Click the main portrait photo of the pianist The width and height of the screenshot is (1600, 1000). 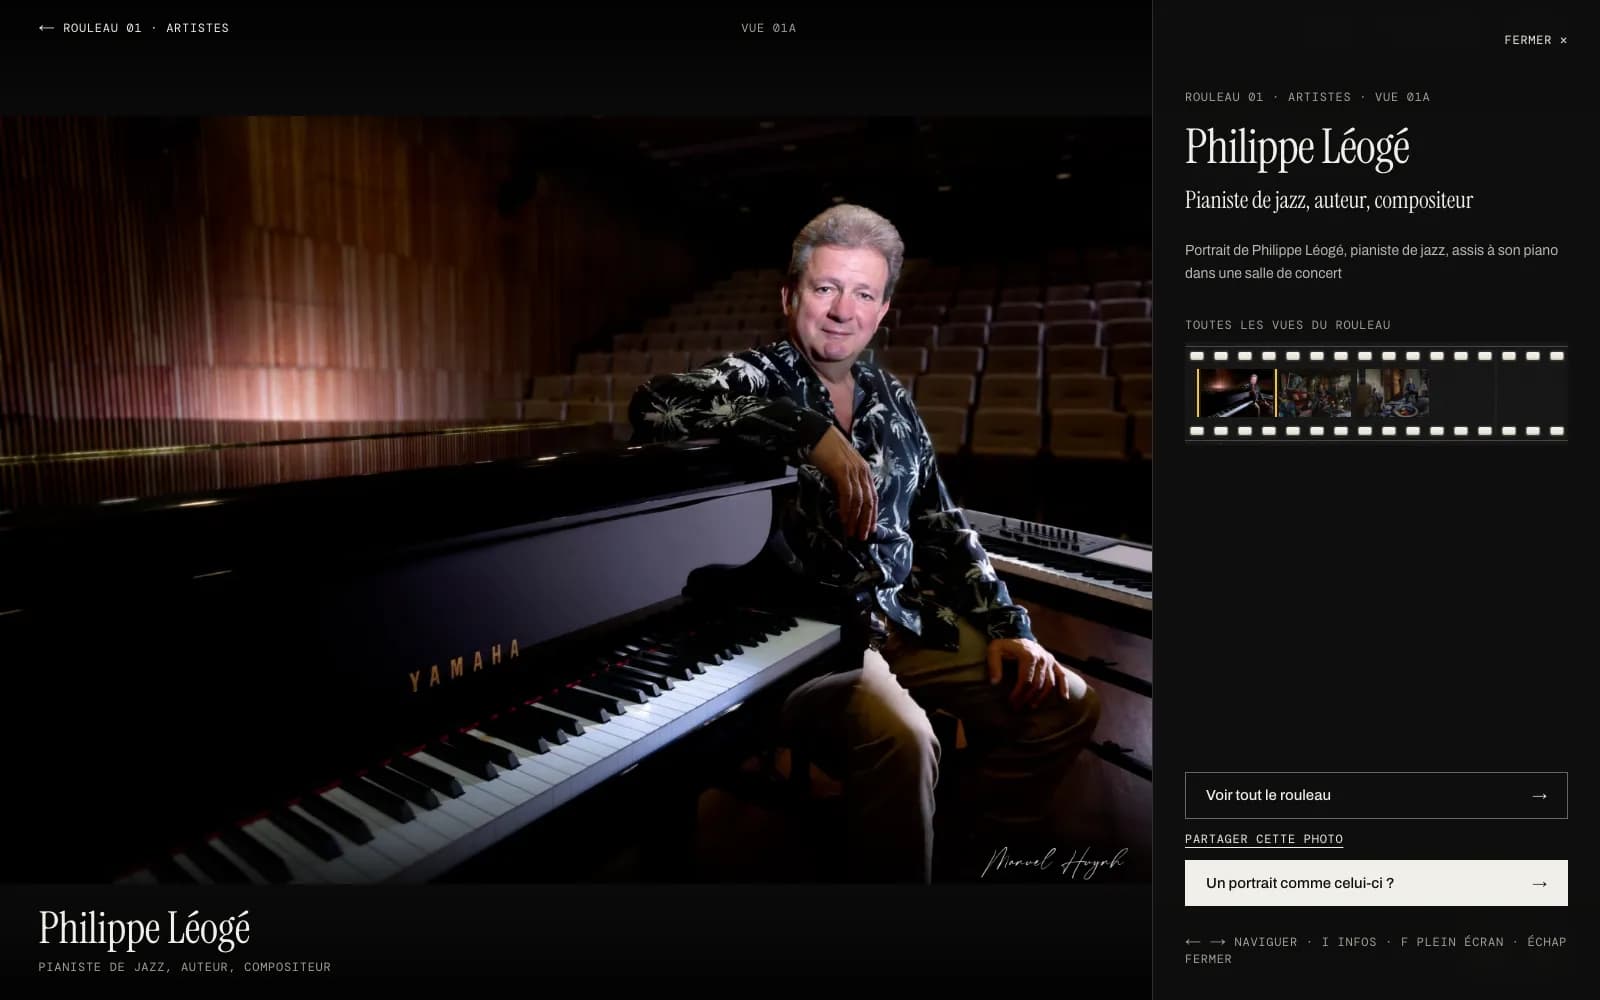(576, 499)
